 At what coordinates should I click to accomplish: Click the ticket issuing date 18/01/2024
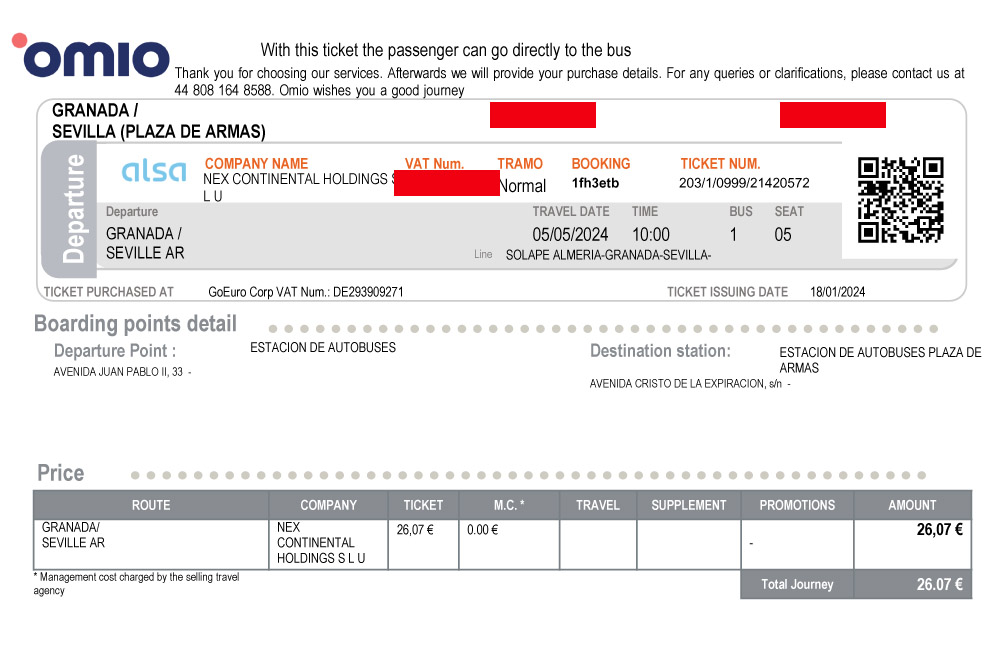[837, 292]
